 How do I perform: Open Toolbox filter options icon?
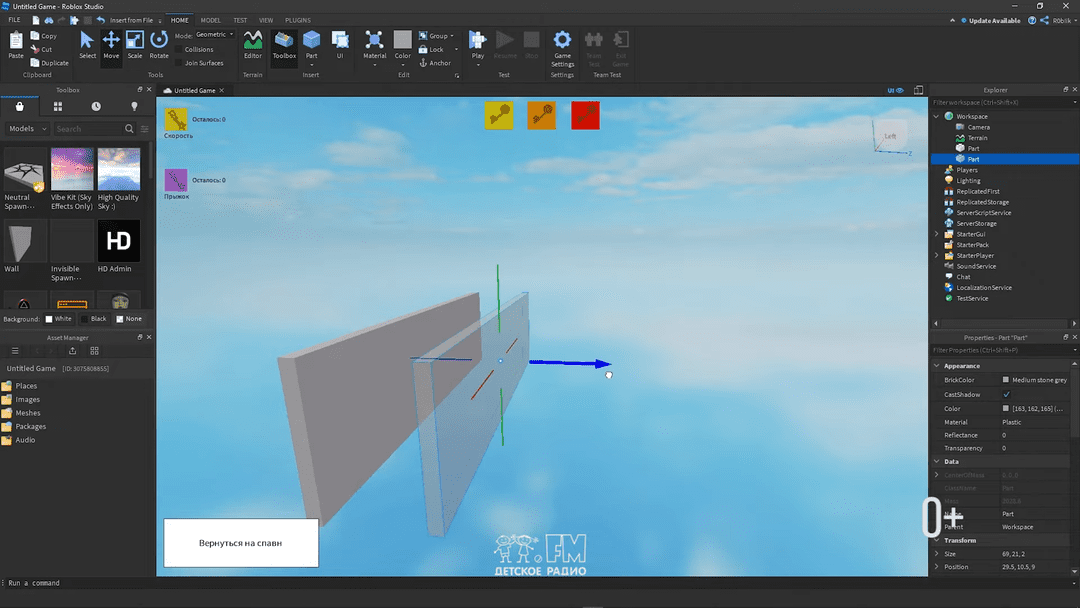tap(145, 129)
